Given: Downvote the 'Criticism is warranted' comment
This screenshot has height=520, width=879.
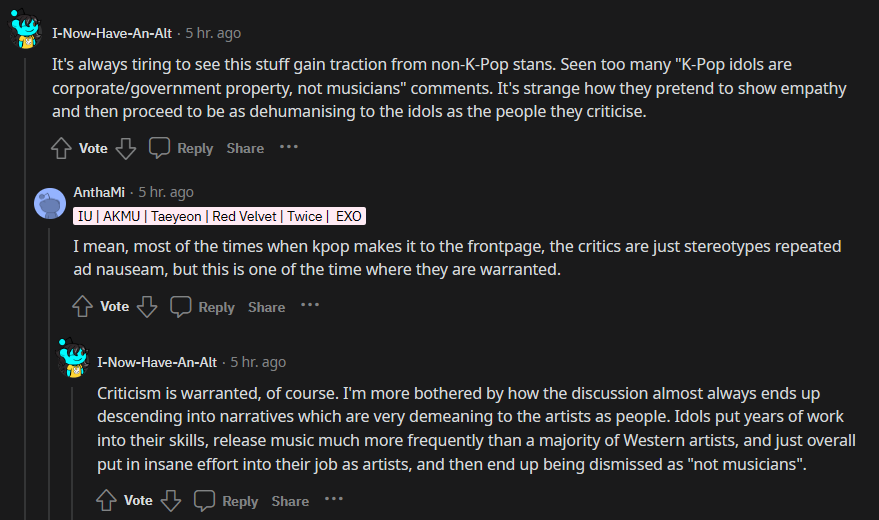Looking at the screenshot, I should pyautogui.click(x=171, y=501).
